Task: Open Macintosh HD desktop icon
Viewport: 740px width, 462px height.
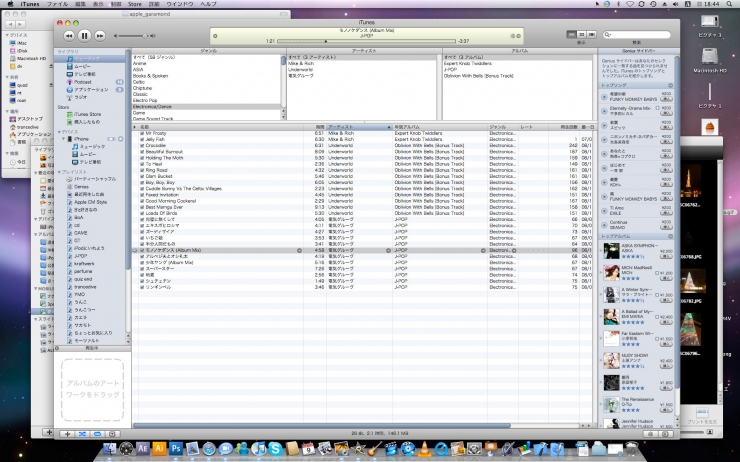Action: tap(710, 59)
